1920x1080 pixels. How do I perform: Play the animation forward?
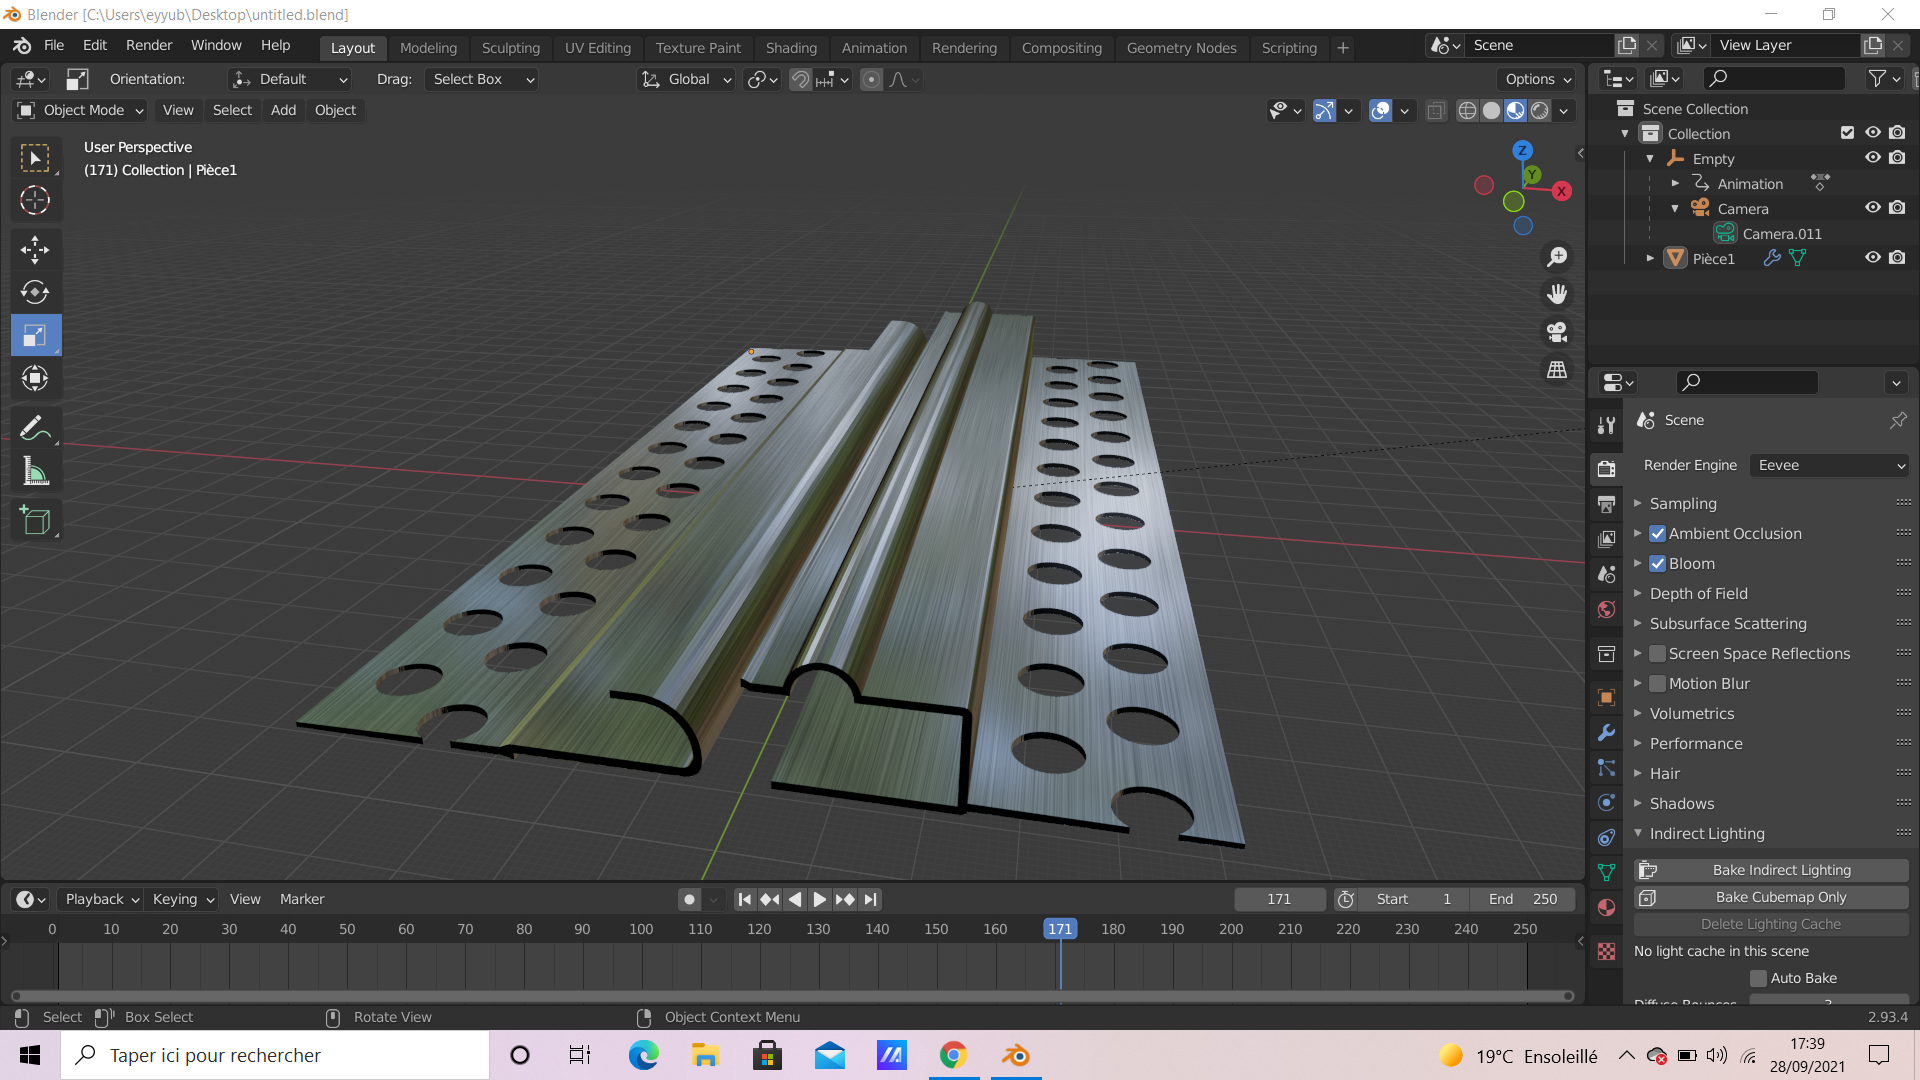[x=819, y=899]
